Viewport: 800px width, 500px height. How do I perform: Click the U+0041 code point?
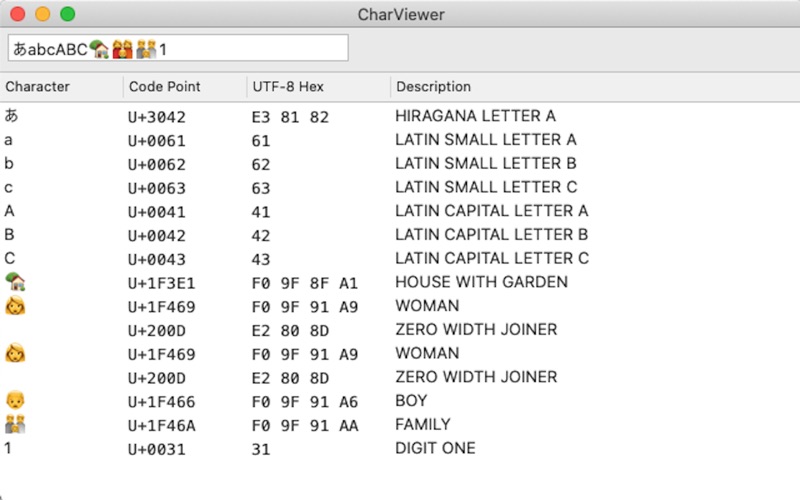click(157, 212)
